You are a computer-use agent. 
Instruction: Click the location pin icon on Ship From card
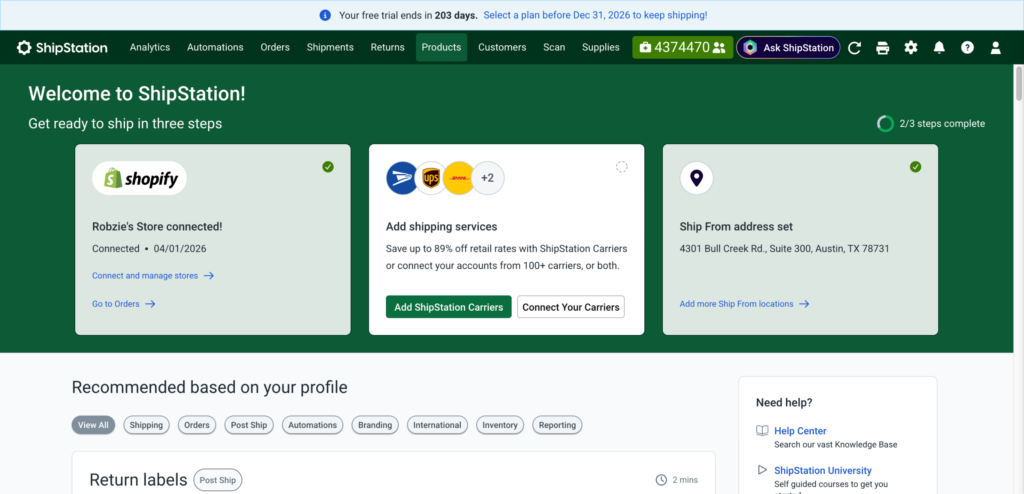point(696,178)
